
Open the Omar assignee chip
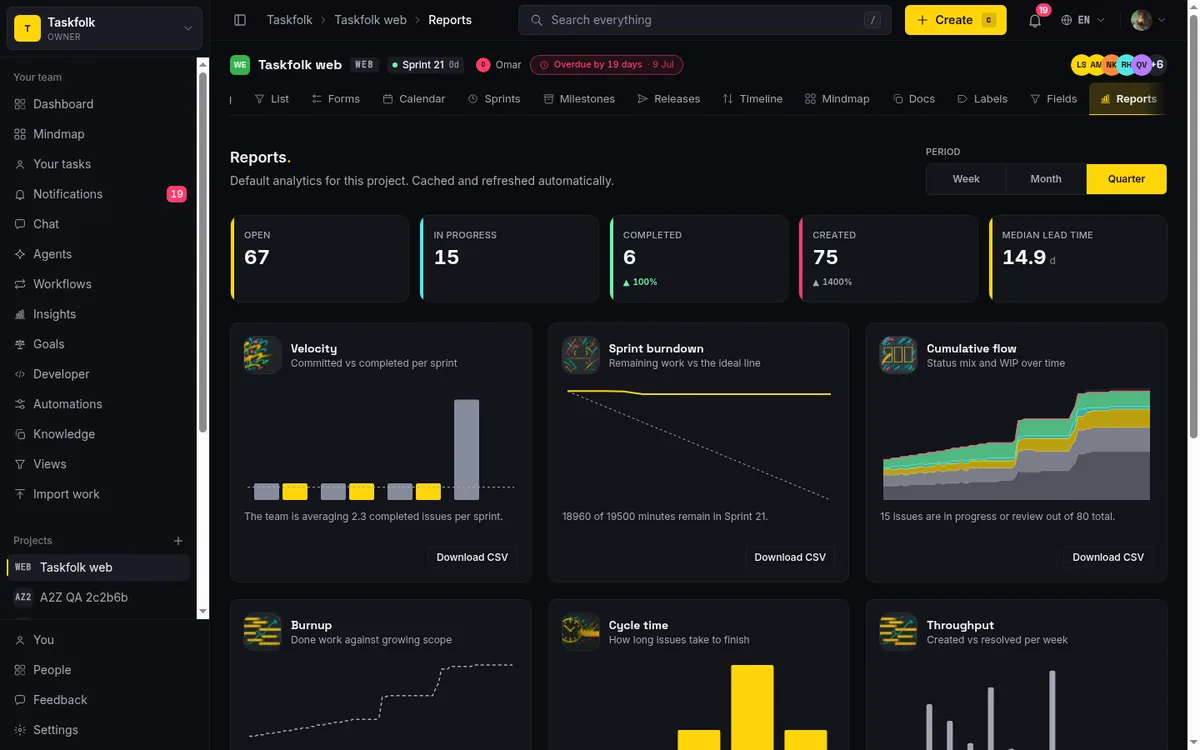point(499,65)
